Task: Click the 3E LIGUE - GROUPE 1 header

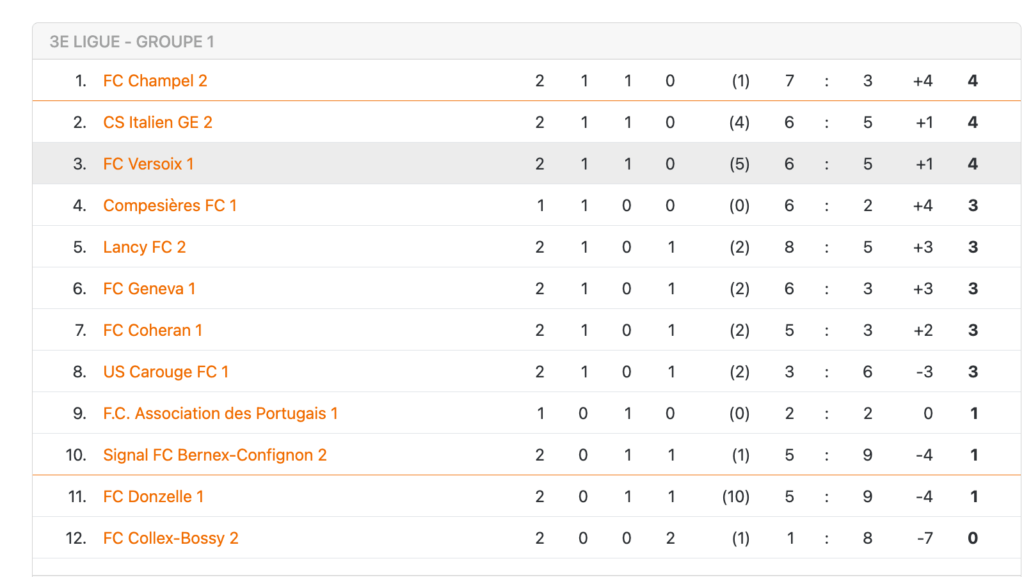Action: coord(132,42)
